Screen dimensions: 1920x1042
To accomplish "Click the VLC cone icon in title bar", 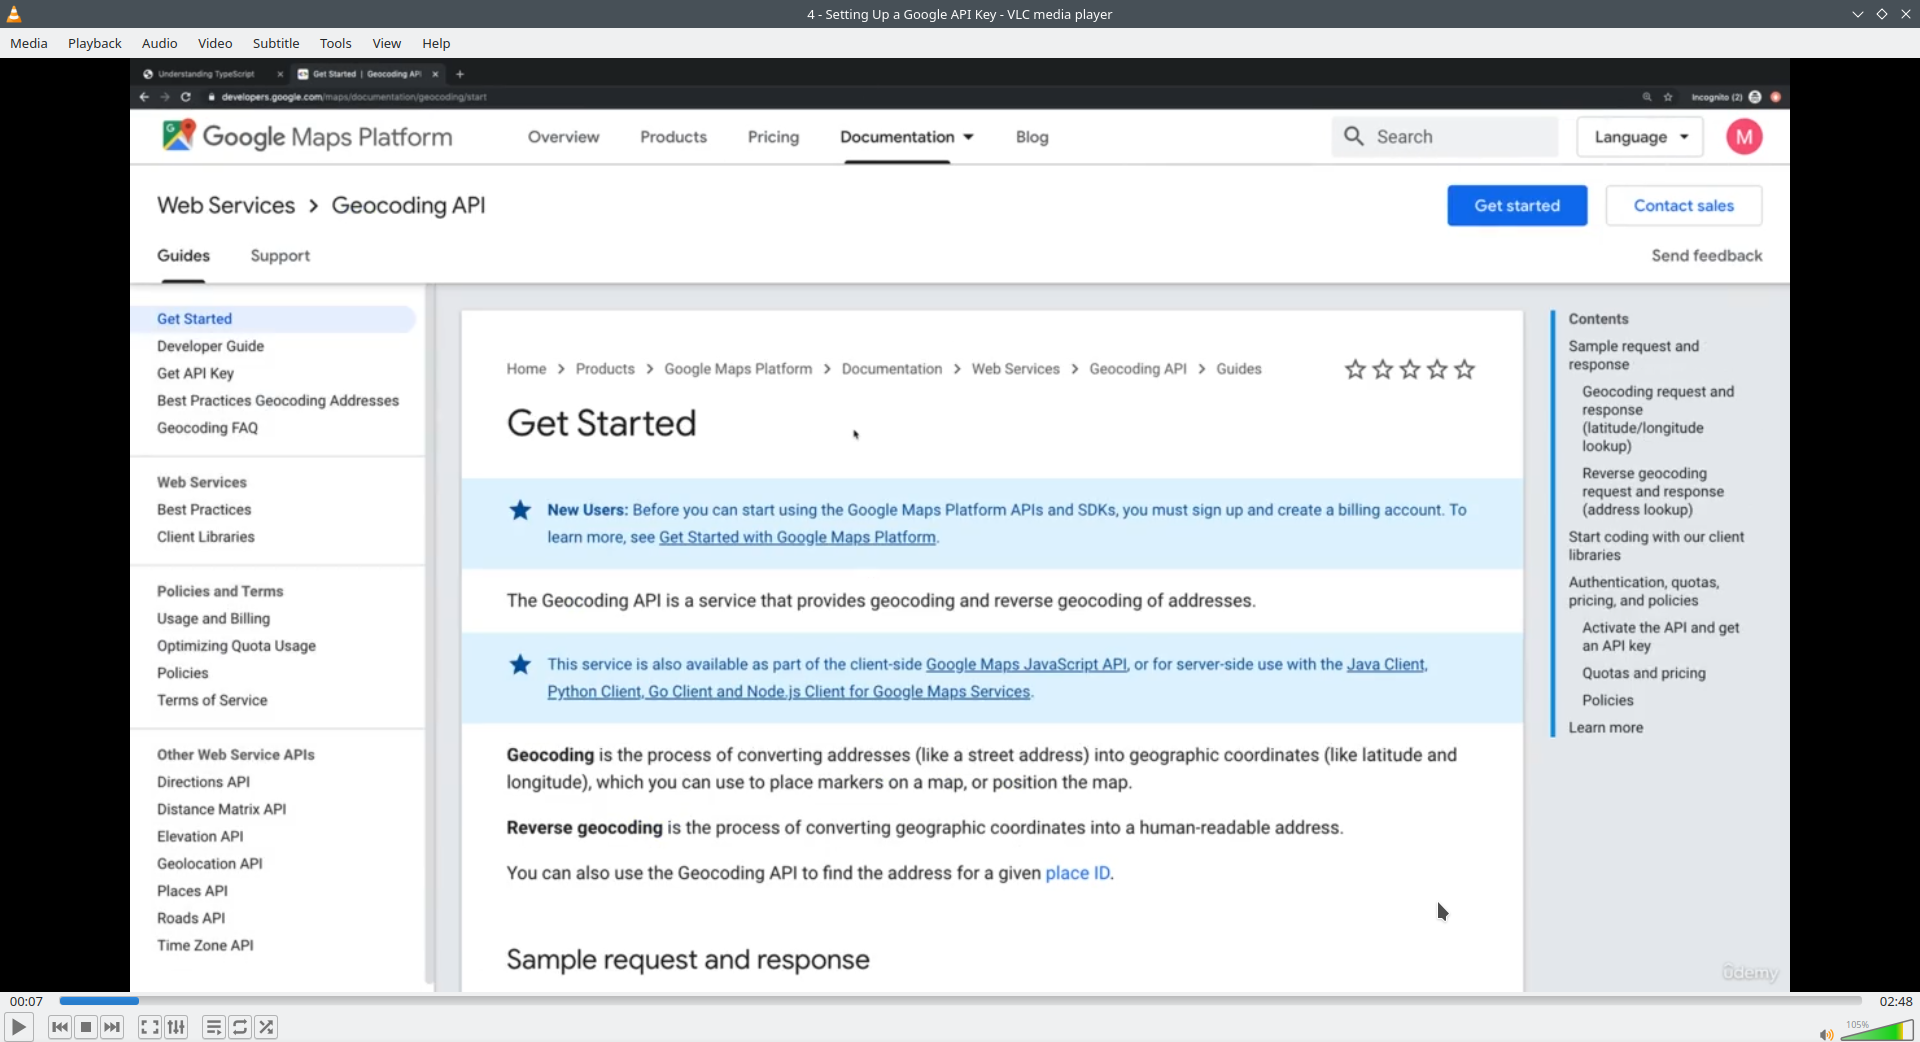I will (x=14, y=14).
